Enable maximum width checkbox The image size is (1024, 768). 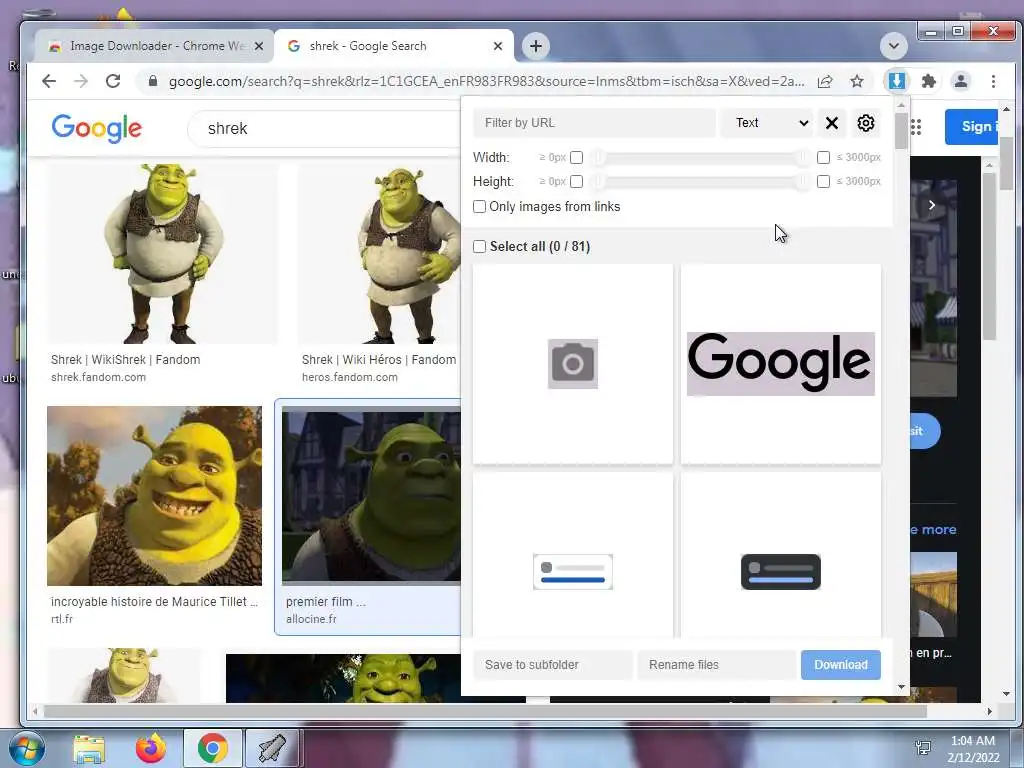pos(823,157)
